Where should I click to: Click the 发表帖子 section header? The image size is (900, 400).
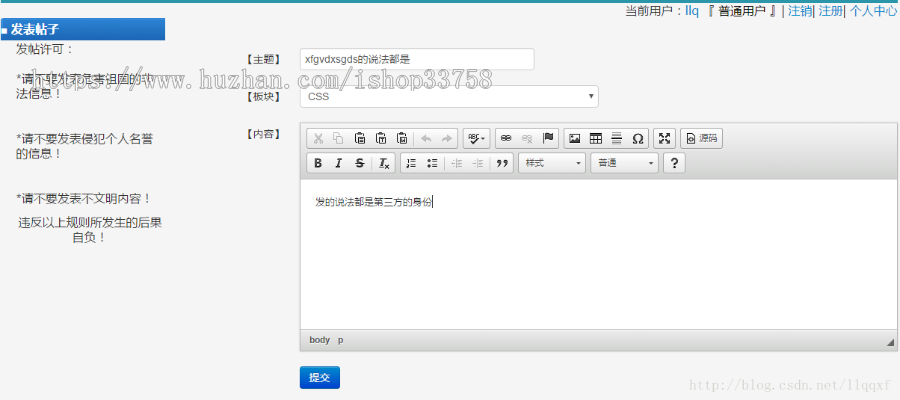click(83, 29)
